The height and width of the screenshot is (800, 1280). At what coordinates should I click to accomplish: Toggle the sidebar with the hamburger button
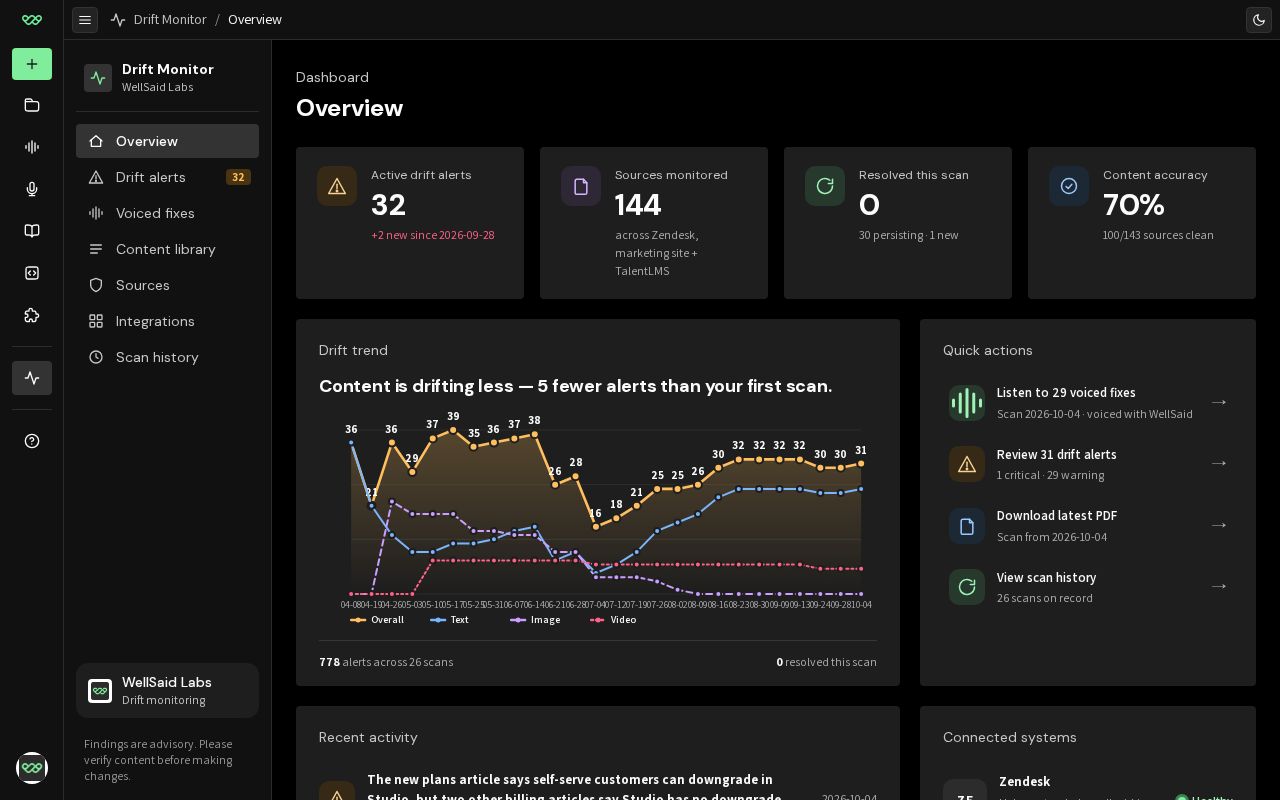coord(85,19)
